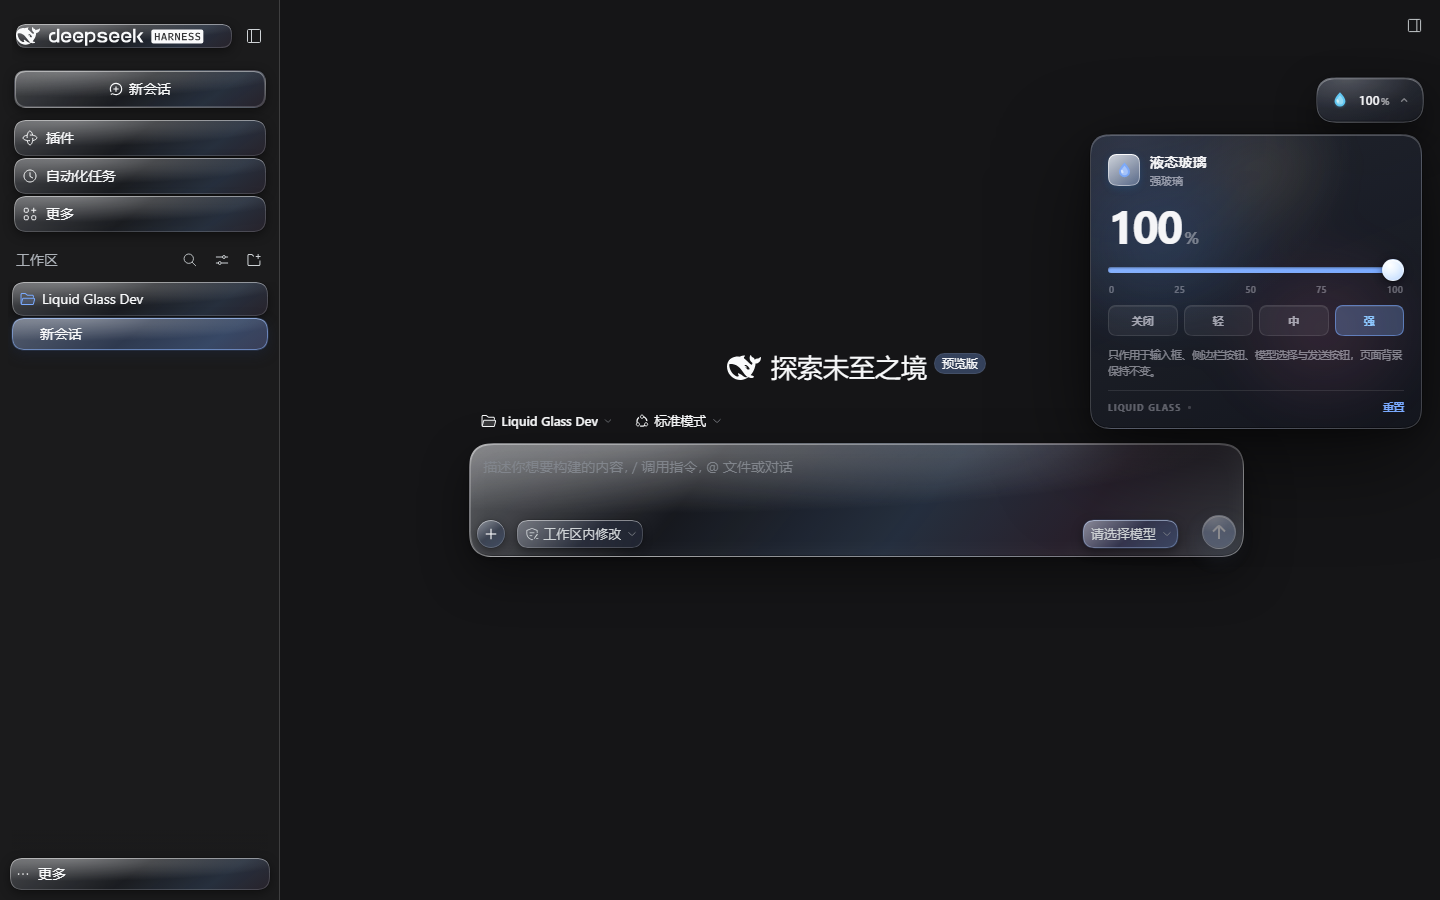
Task: Open 插件 in the sidebar
Action: click(140, 138)
